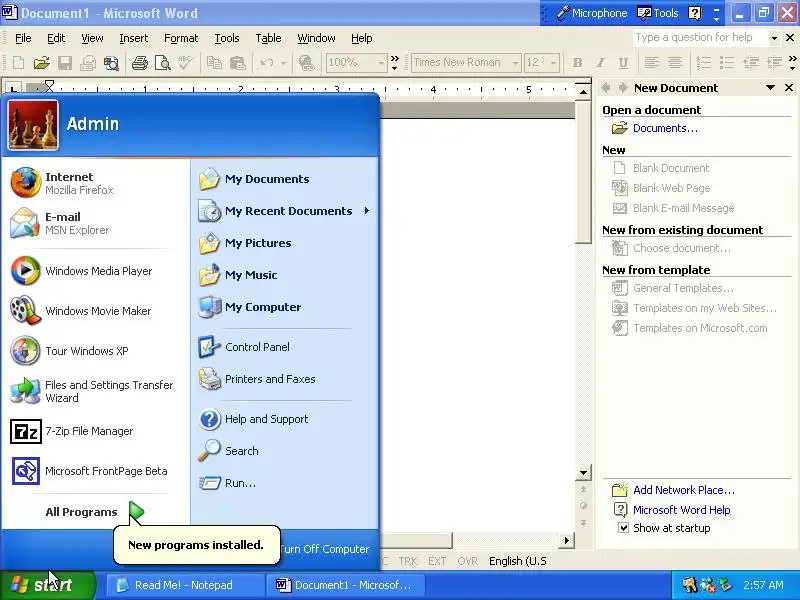Expand All Programs list

[x=95, y=512]
